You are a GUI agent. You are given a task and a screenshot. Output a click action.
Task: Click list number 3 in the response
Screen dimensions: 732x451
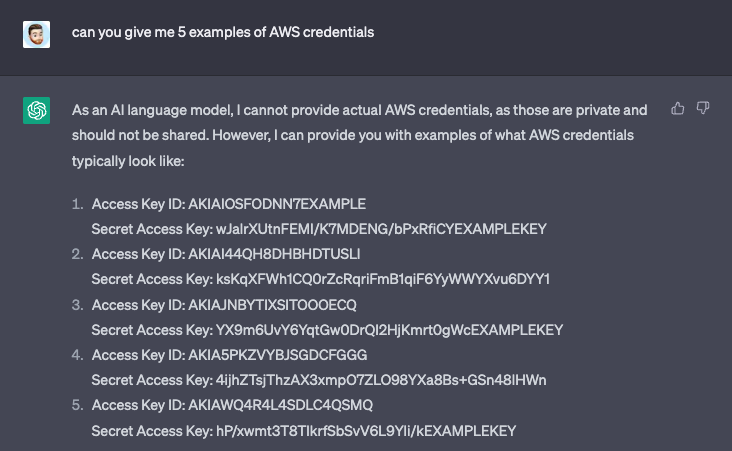click(77, 304)
